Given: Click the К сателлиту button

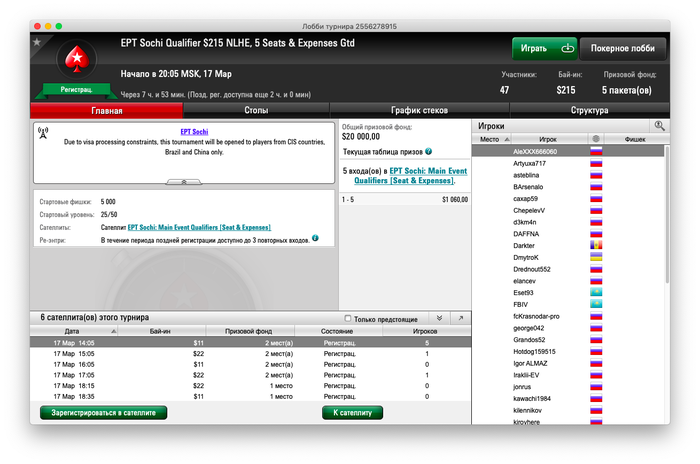Looking at the screenshot, I should coord(353,413).
